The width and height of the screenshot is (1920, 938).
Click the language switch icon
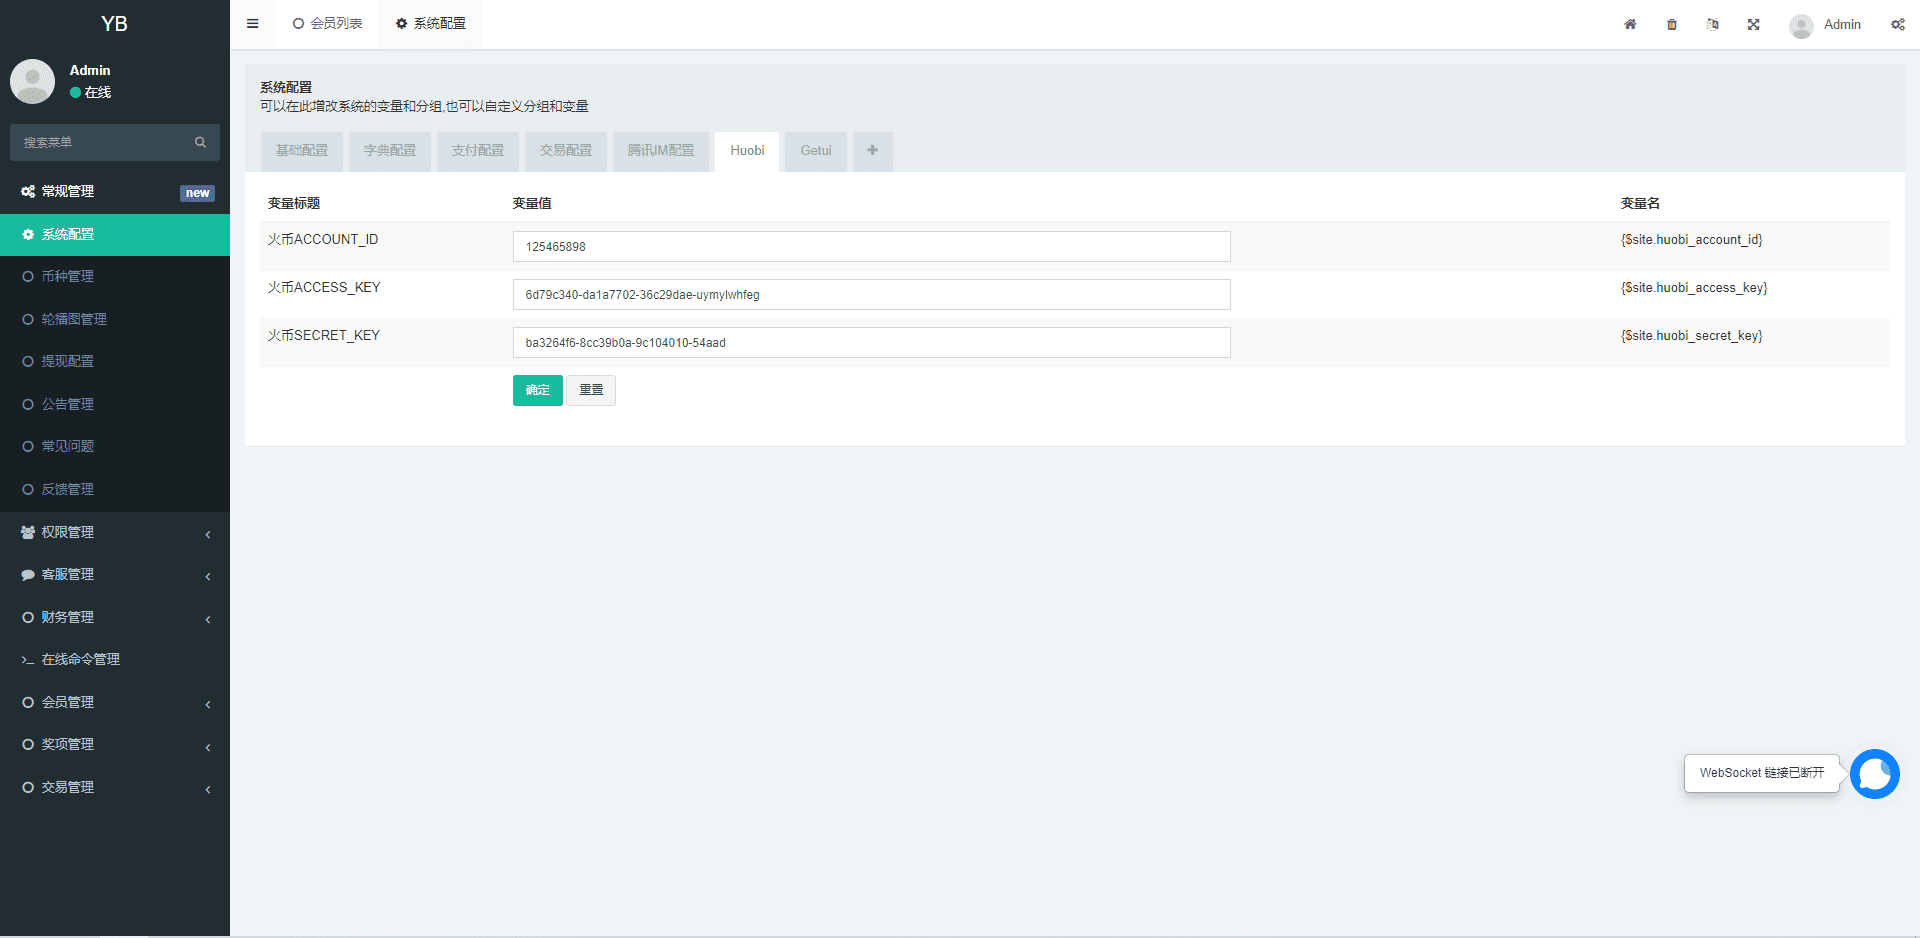(x=1713, y=24)
